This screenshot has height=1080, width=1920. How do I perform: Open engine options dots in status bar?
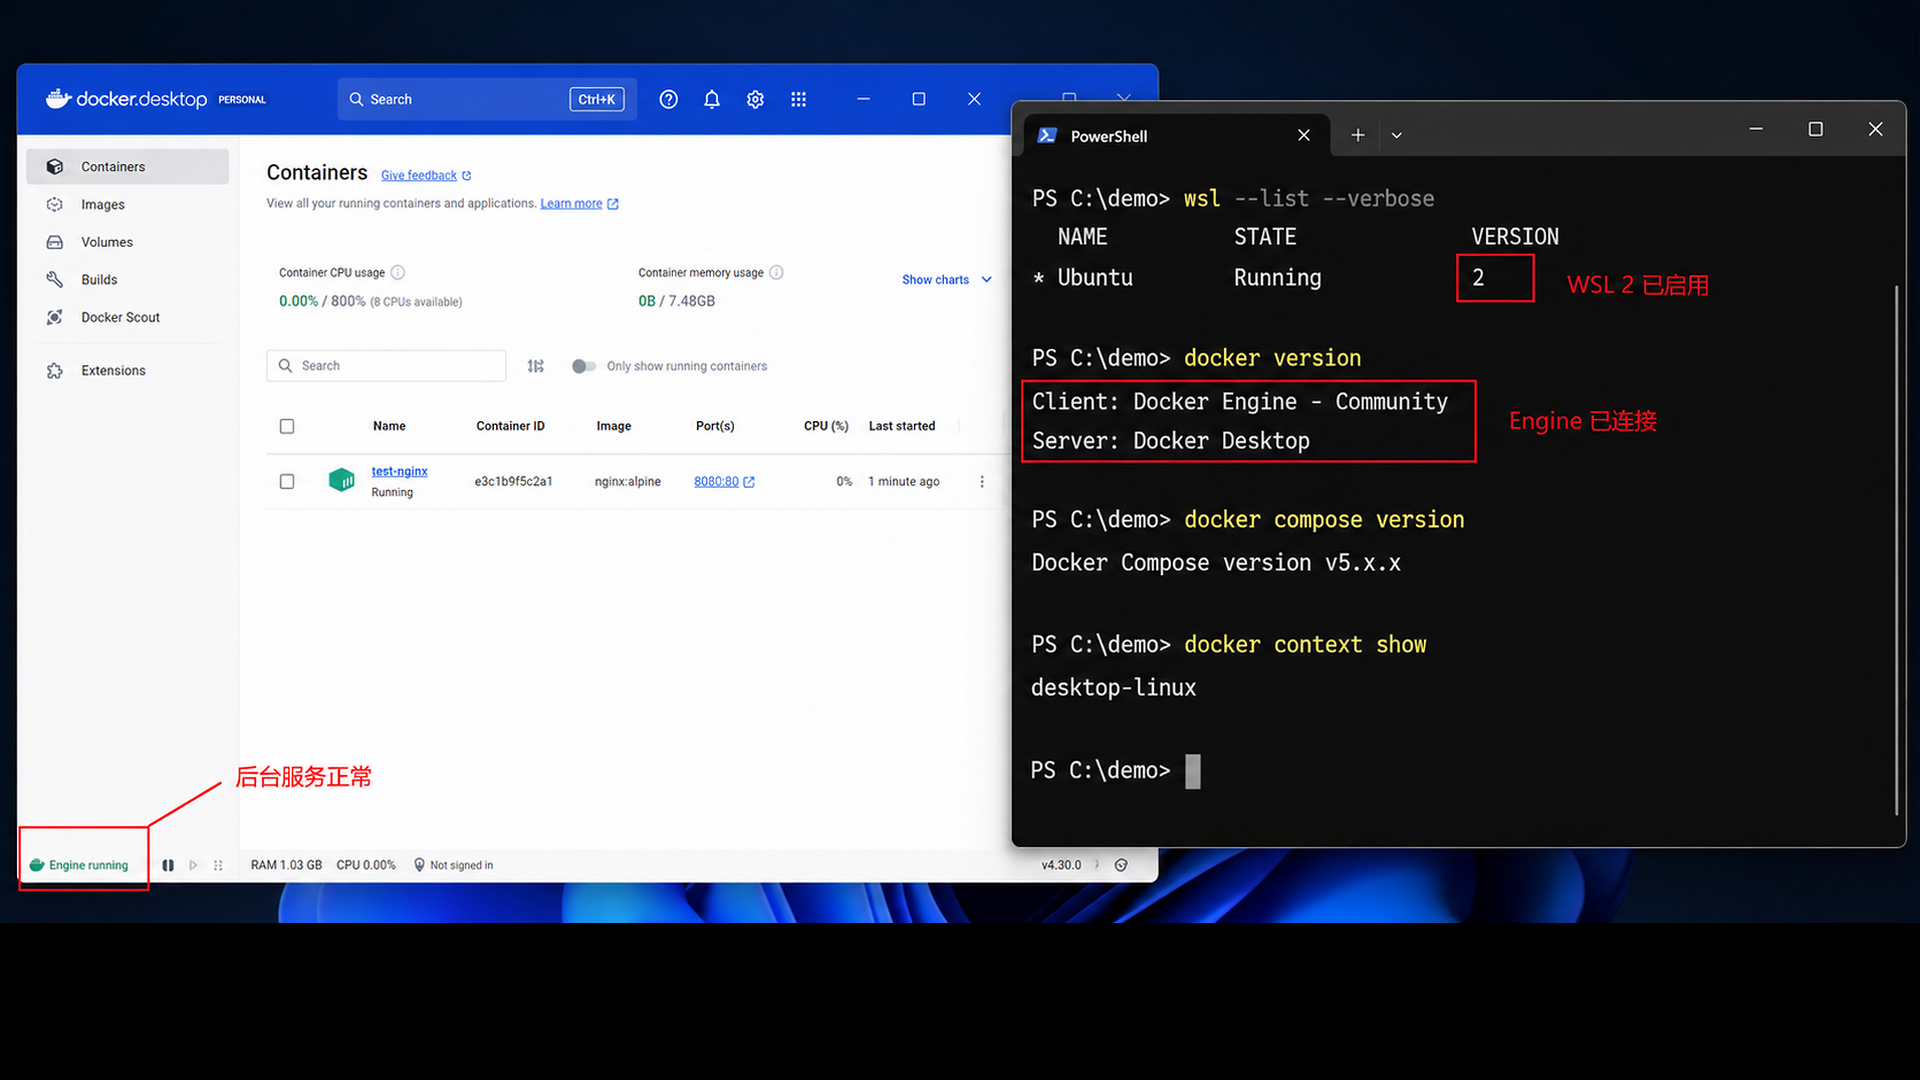(218, 865)
